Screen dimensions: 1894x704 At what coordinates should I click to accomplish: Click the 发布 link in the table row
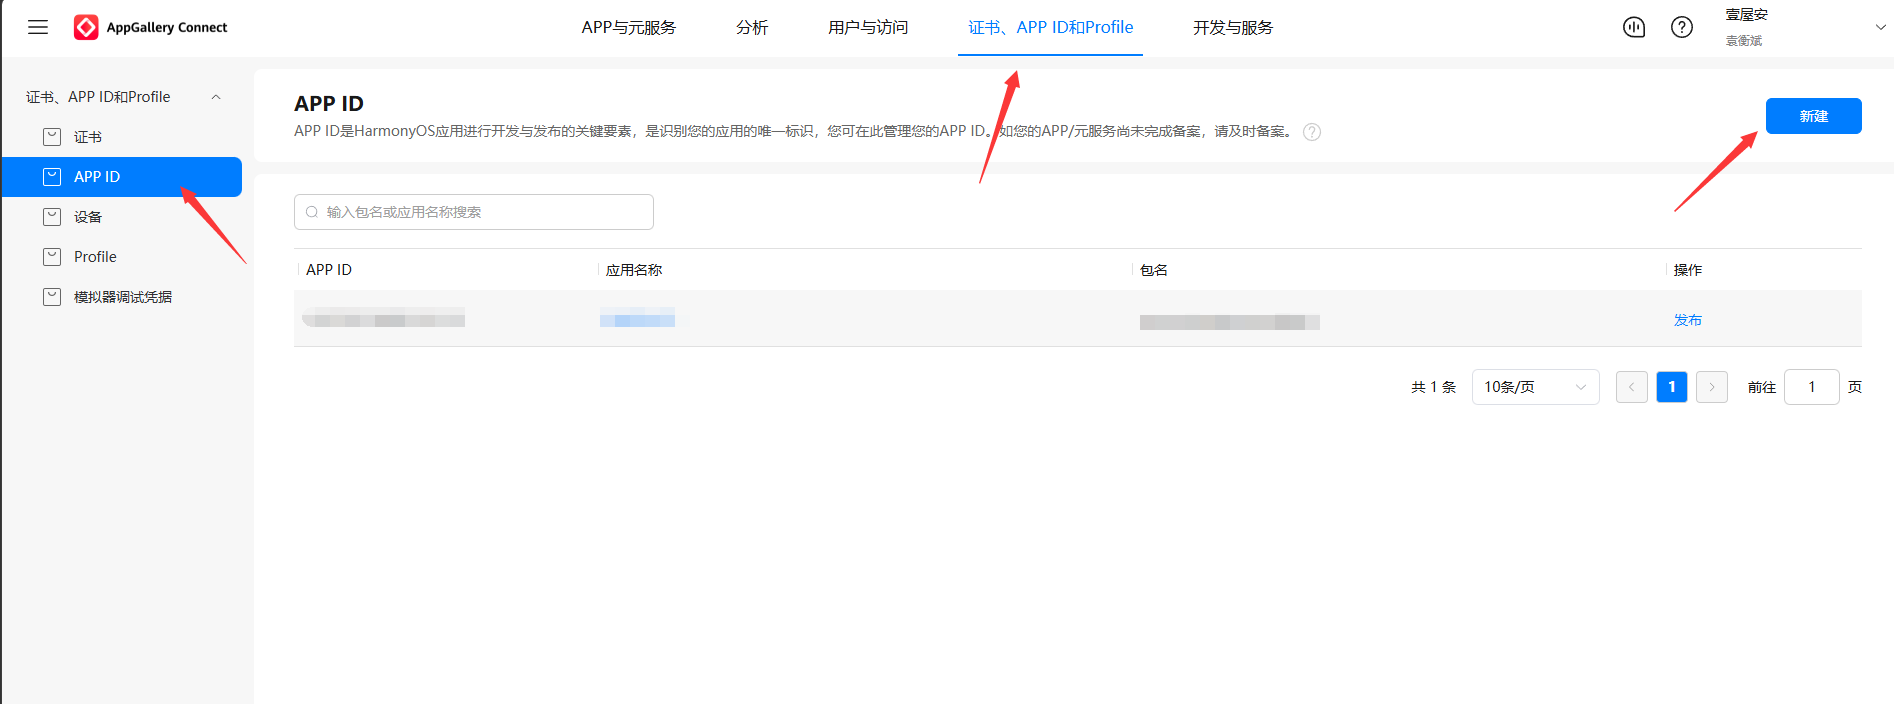1687,320
